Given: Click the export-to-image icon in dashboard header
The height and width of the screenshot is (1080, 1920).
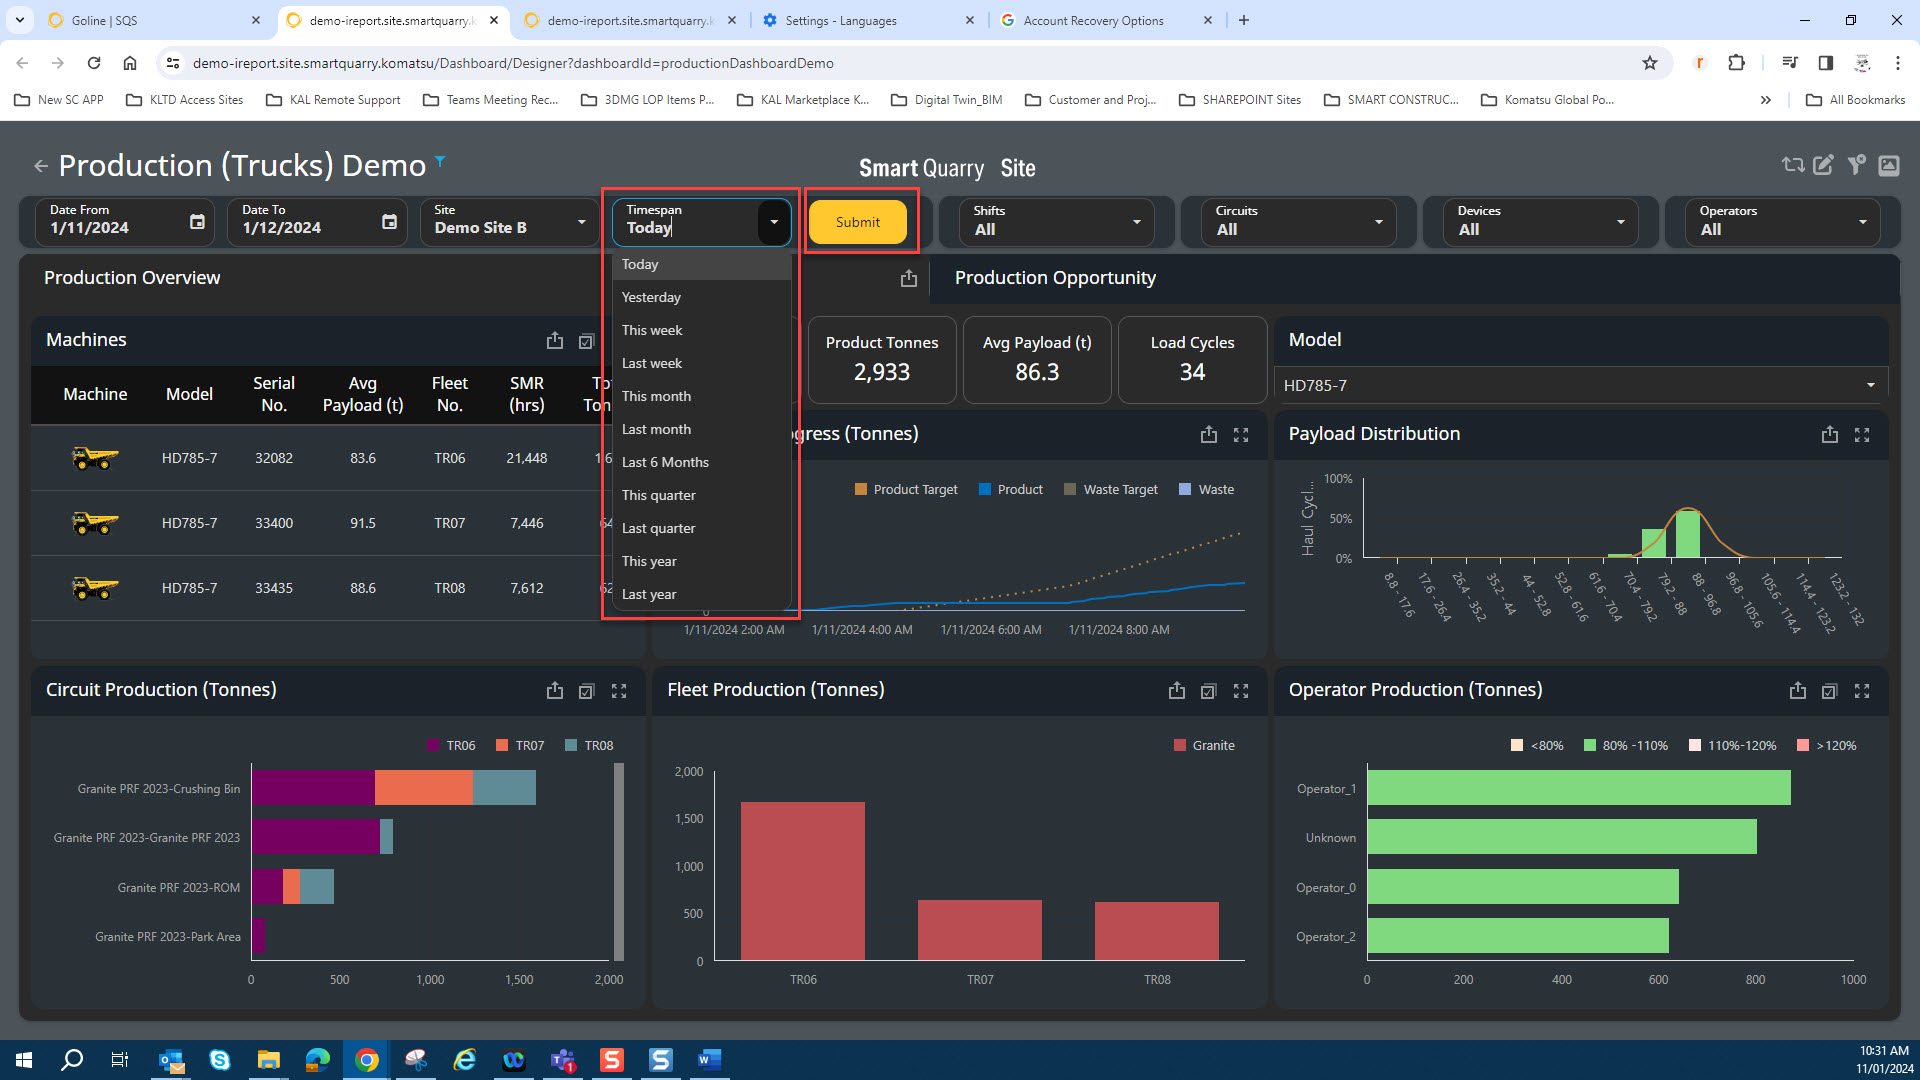Looking at the screenshot, I should pyautogui.click(x=1889, y=165).
